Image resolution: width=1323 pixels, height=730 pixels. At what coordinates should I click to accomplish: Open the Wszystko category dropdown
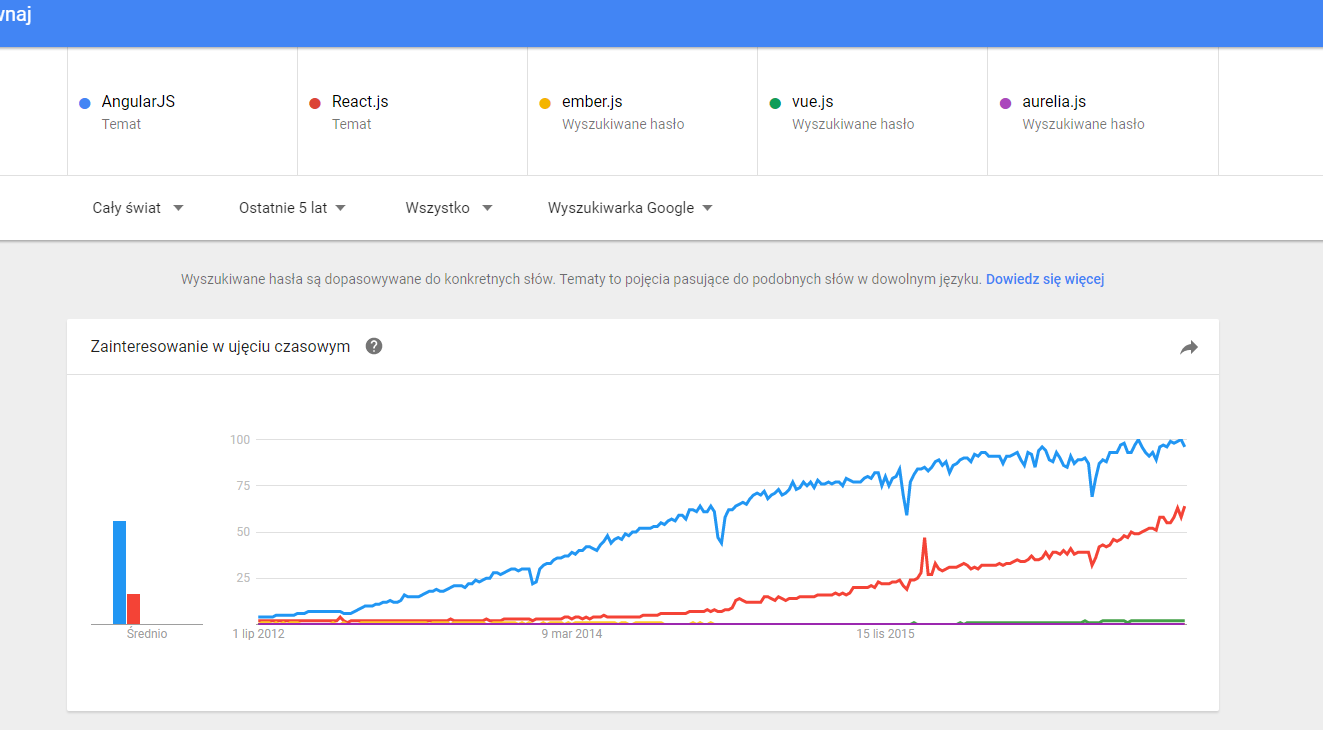(x=449, y=208)
